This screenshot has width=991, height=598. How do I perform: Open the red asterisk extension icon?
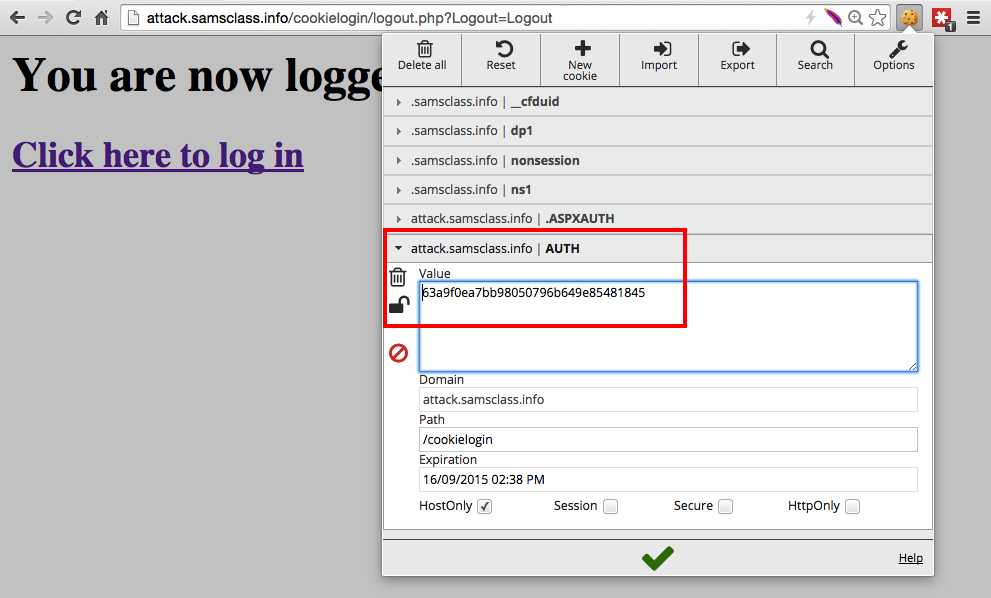point(942,18)
